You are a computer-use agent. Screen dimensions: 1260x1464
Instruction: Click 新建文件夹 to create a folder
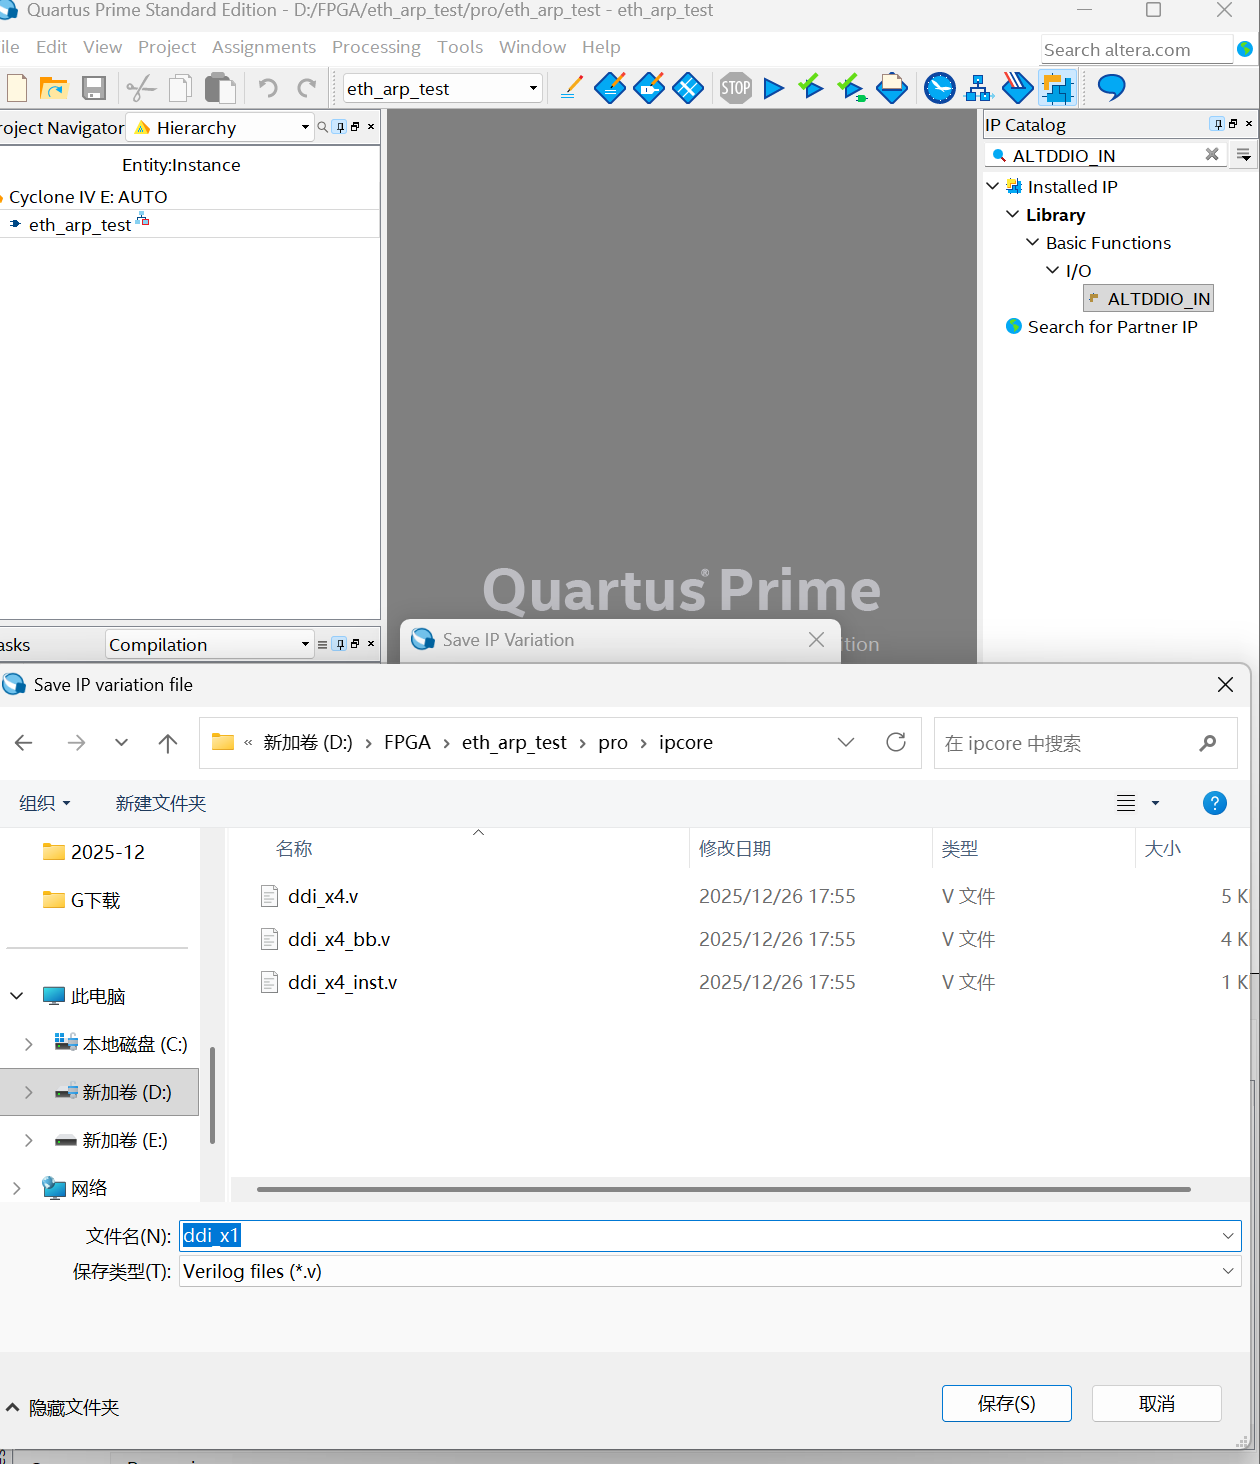pos(160,803)
